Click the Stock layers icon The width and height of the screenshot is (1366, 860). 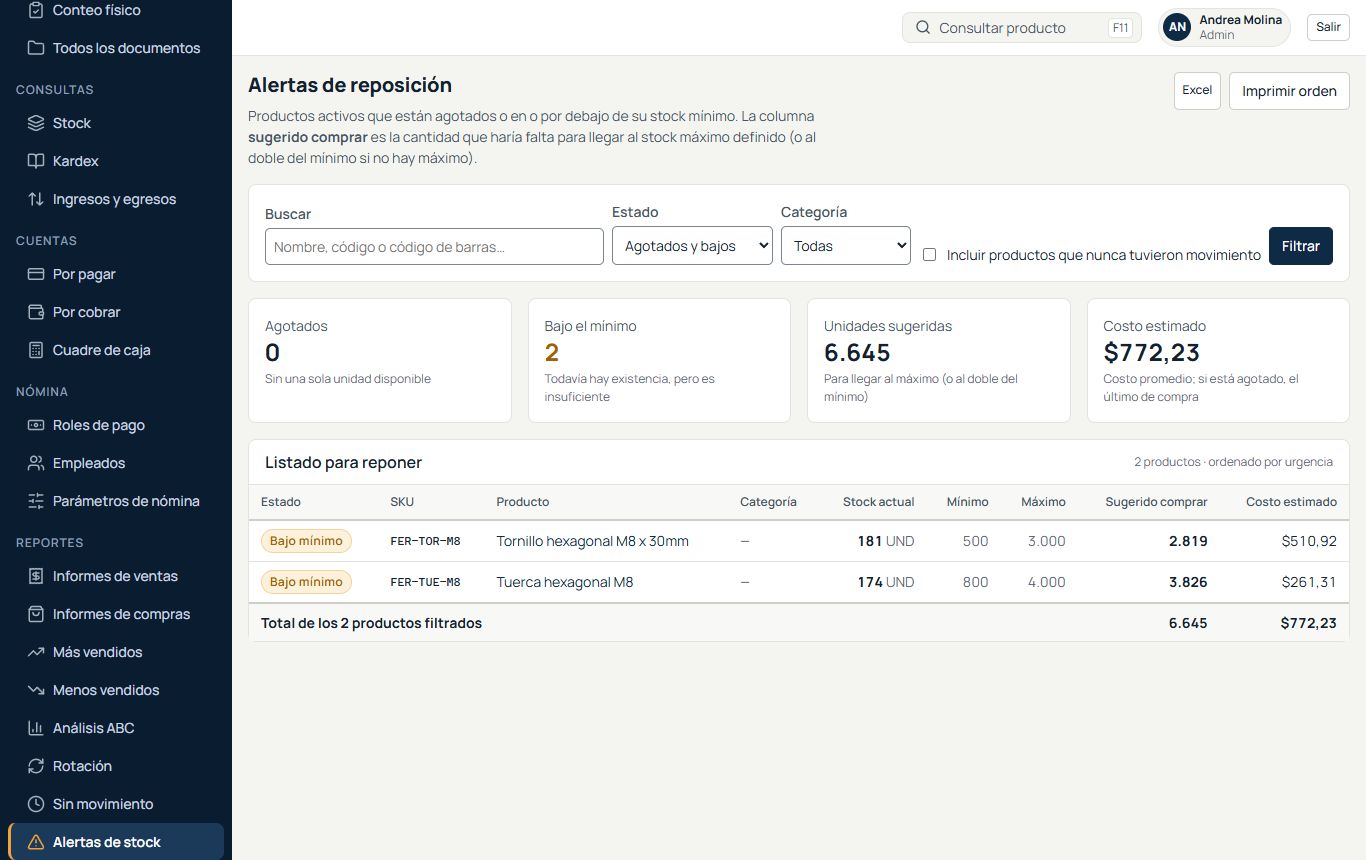click(36, 123)
